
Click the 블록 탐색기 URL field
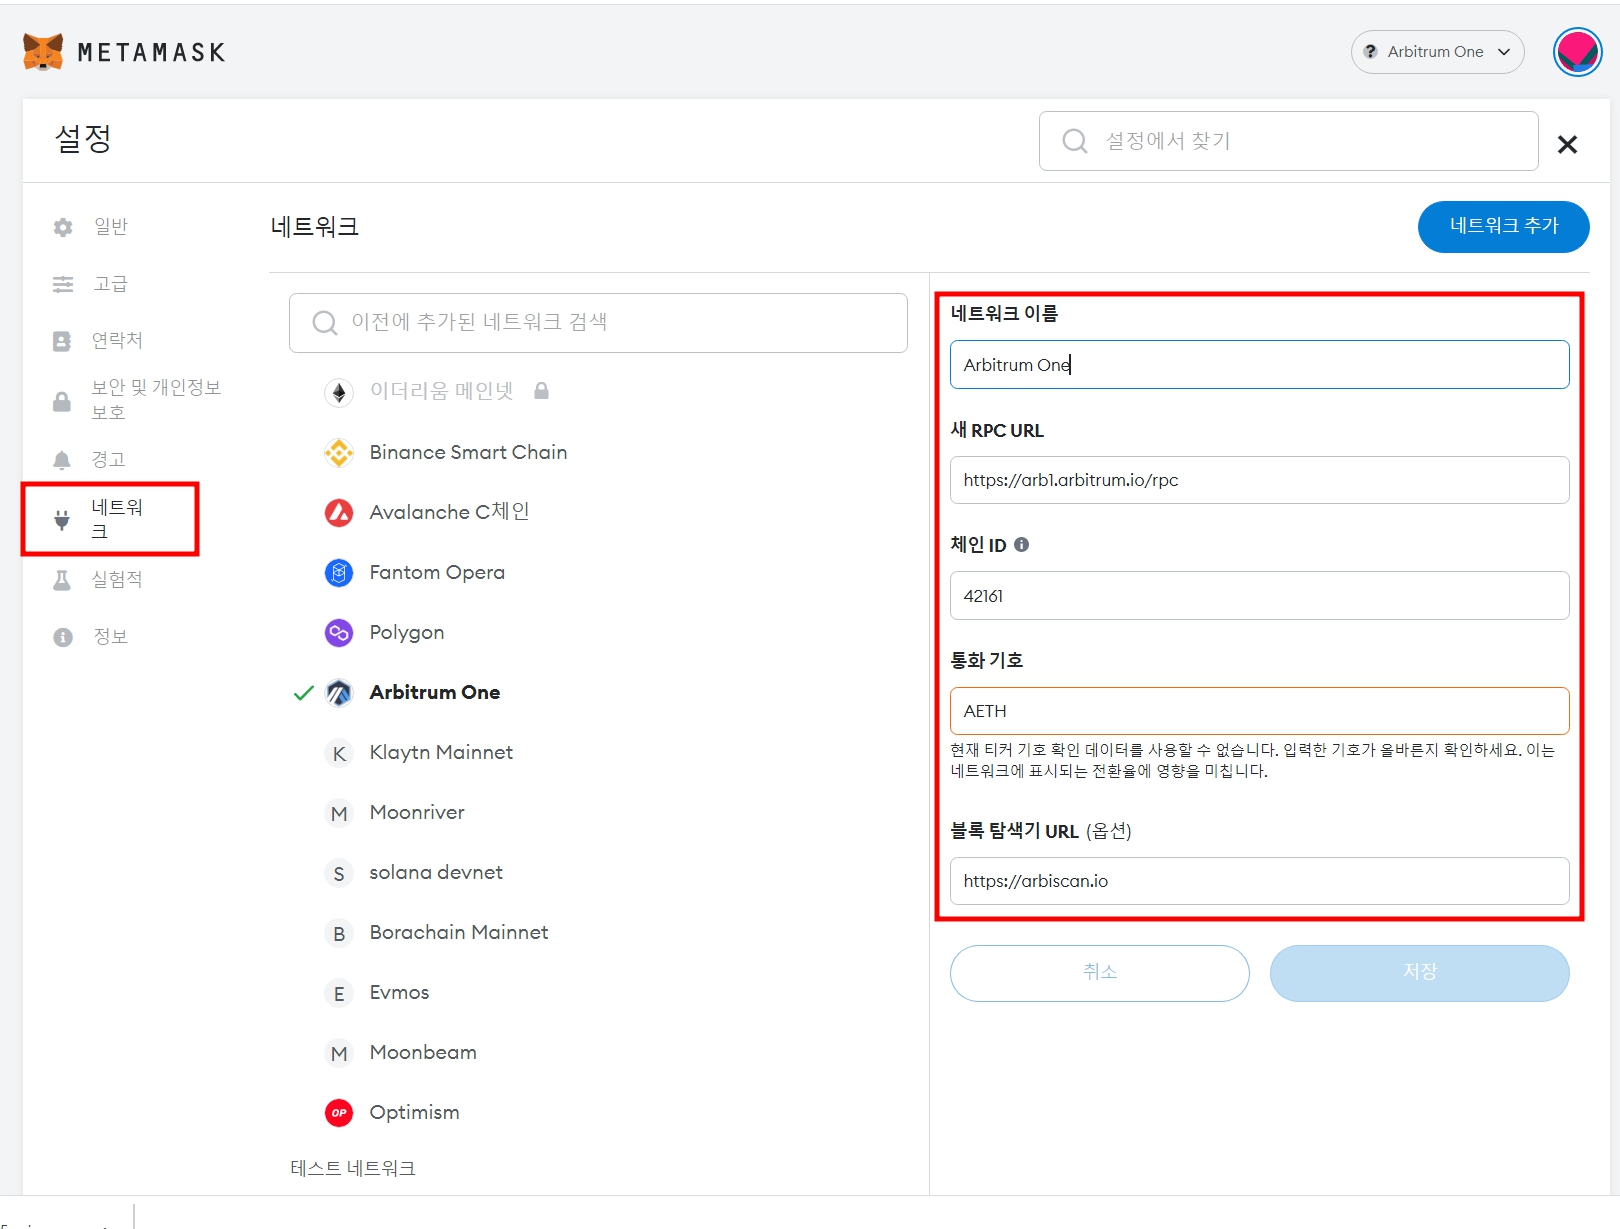[x=1259, y=881]
